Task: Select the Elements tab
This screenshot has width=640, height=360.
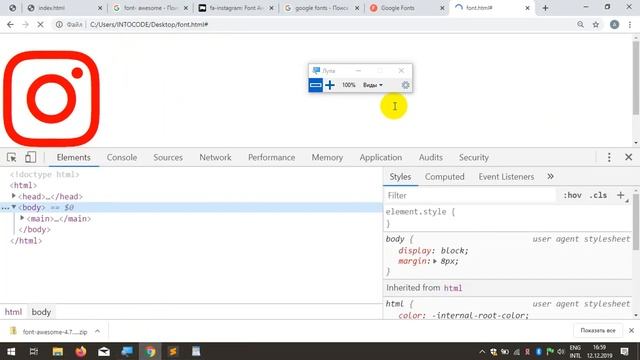Action: 73,158
